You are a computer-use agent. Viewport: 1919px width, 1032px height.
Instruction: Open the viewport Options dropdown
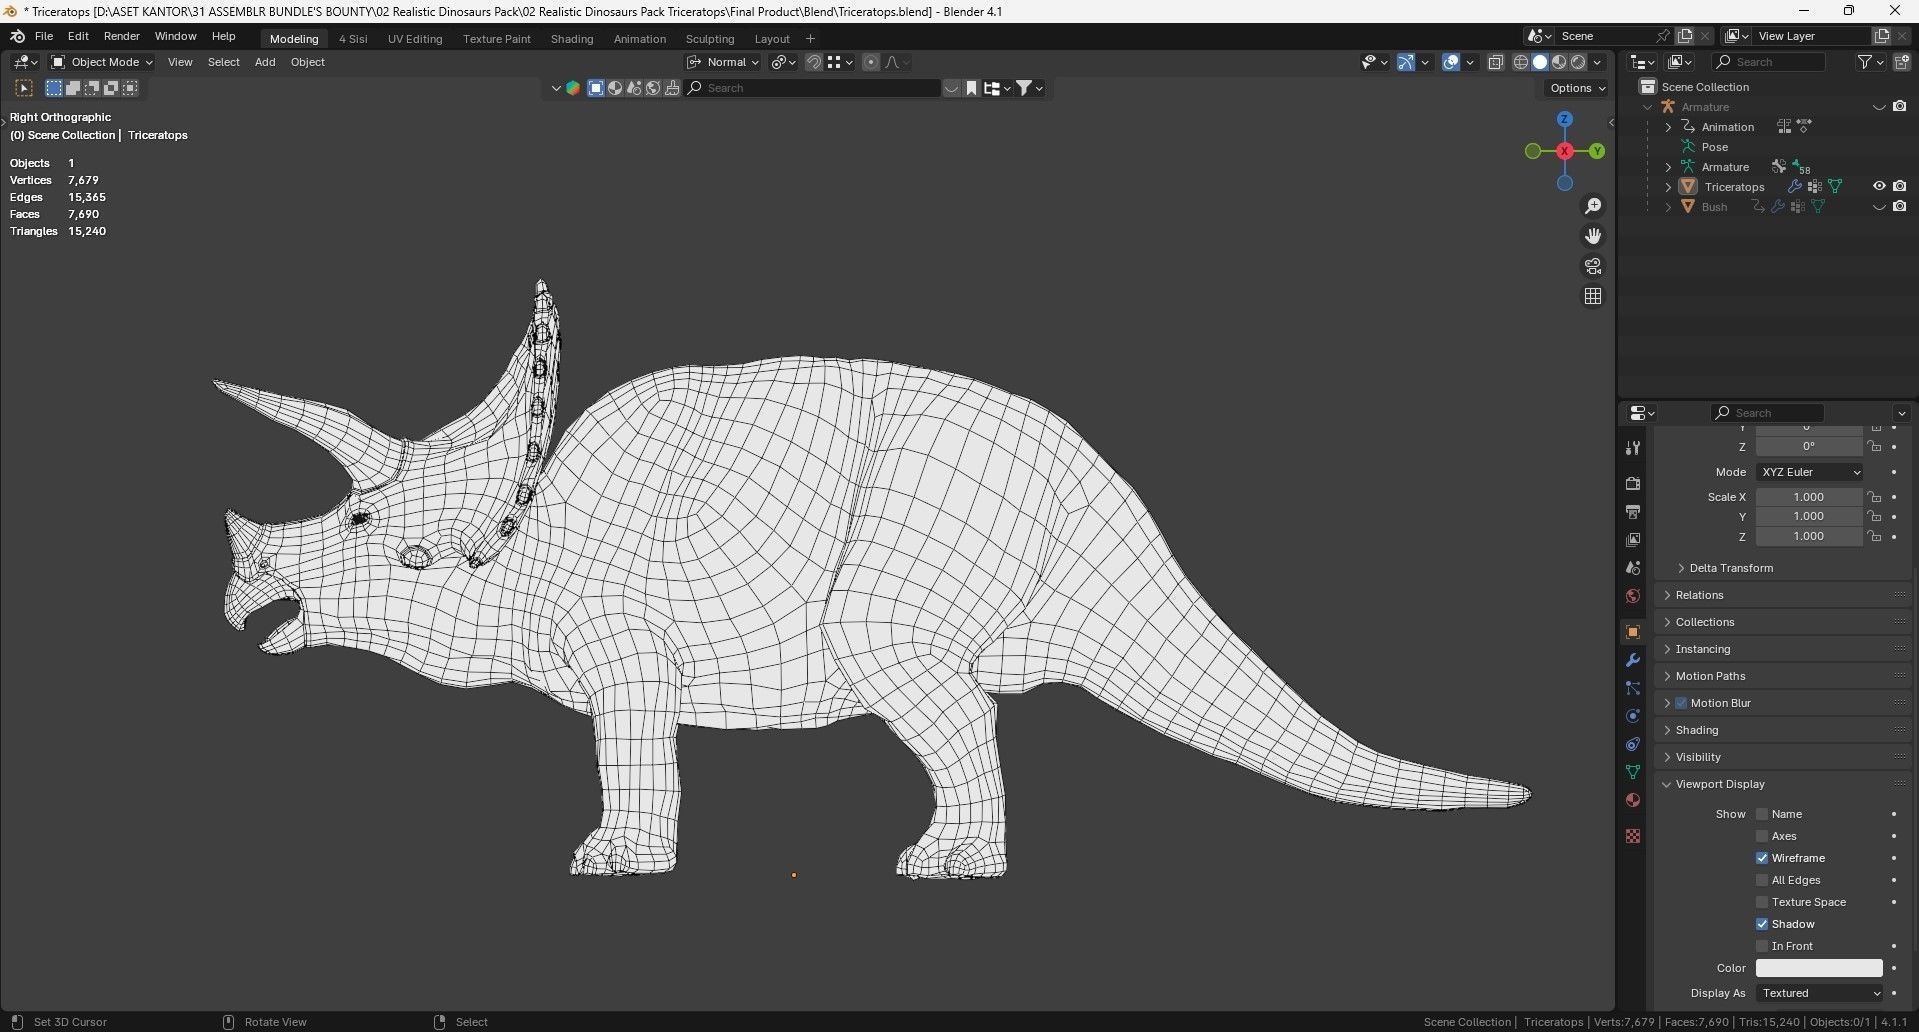(1577, 88)
